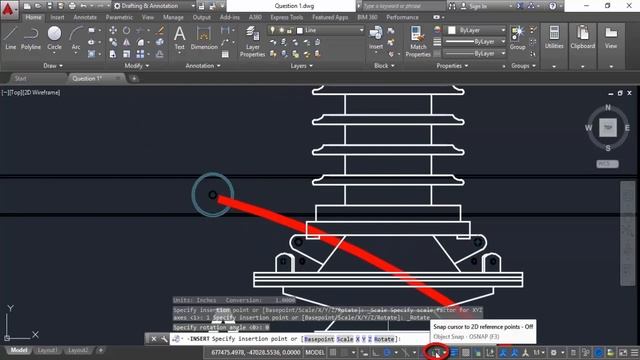The width and height of the screenshot is (640, 360).
Task: Switch to the Annotate ribbon tab
Action: (x=85, y=18)
